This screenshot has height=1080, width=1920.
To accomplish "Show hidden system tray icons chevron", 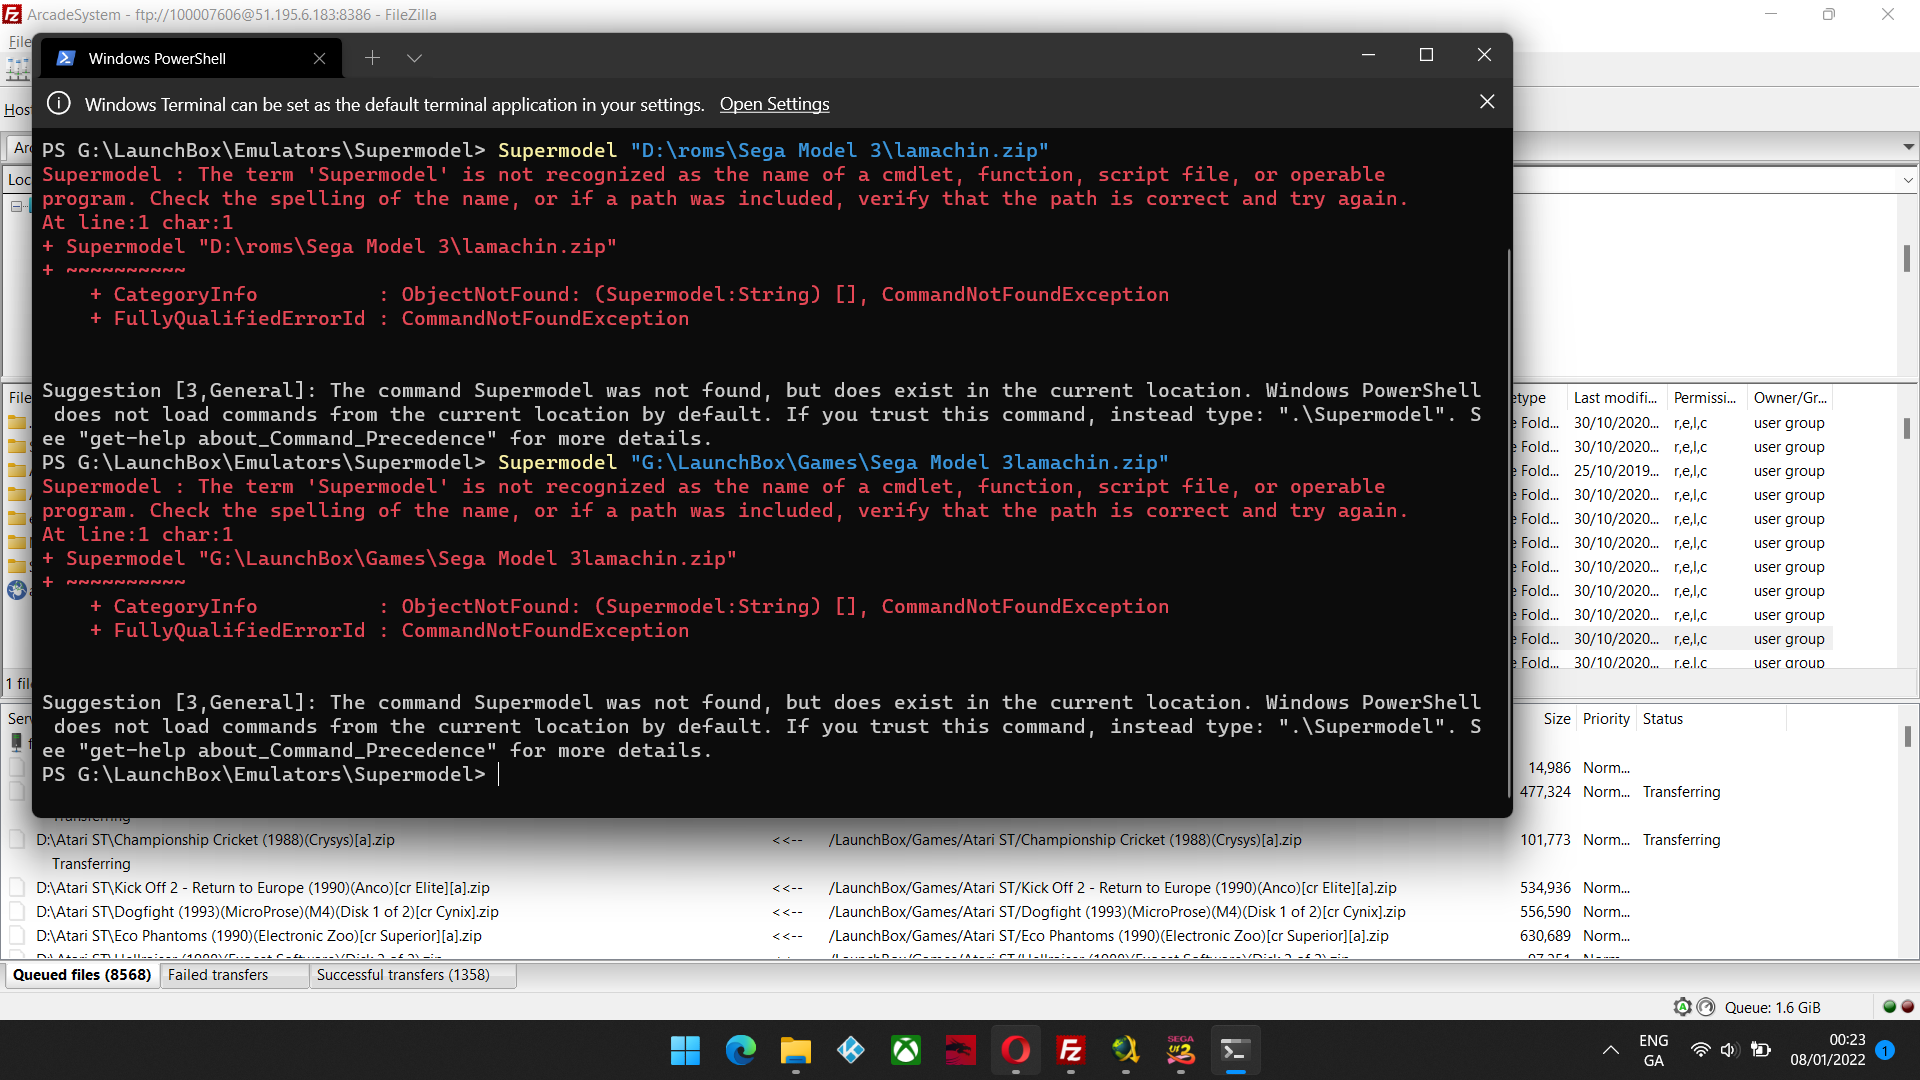I will coord(1610,1050).
